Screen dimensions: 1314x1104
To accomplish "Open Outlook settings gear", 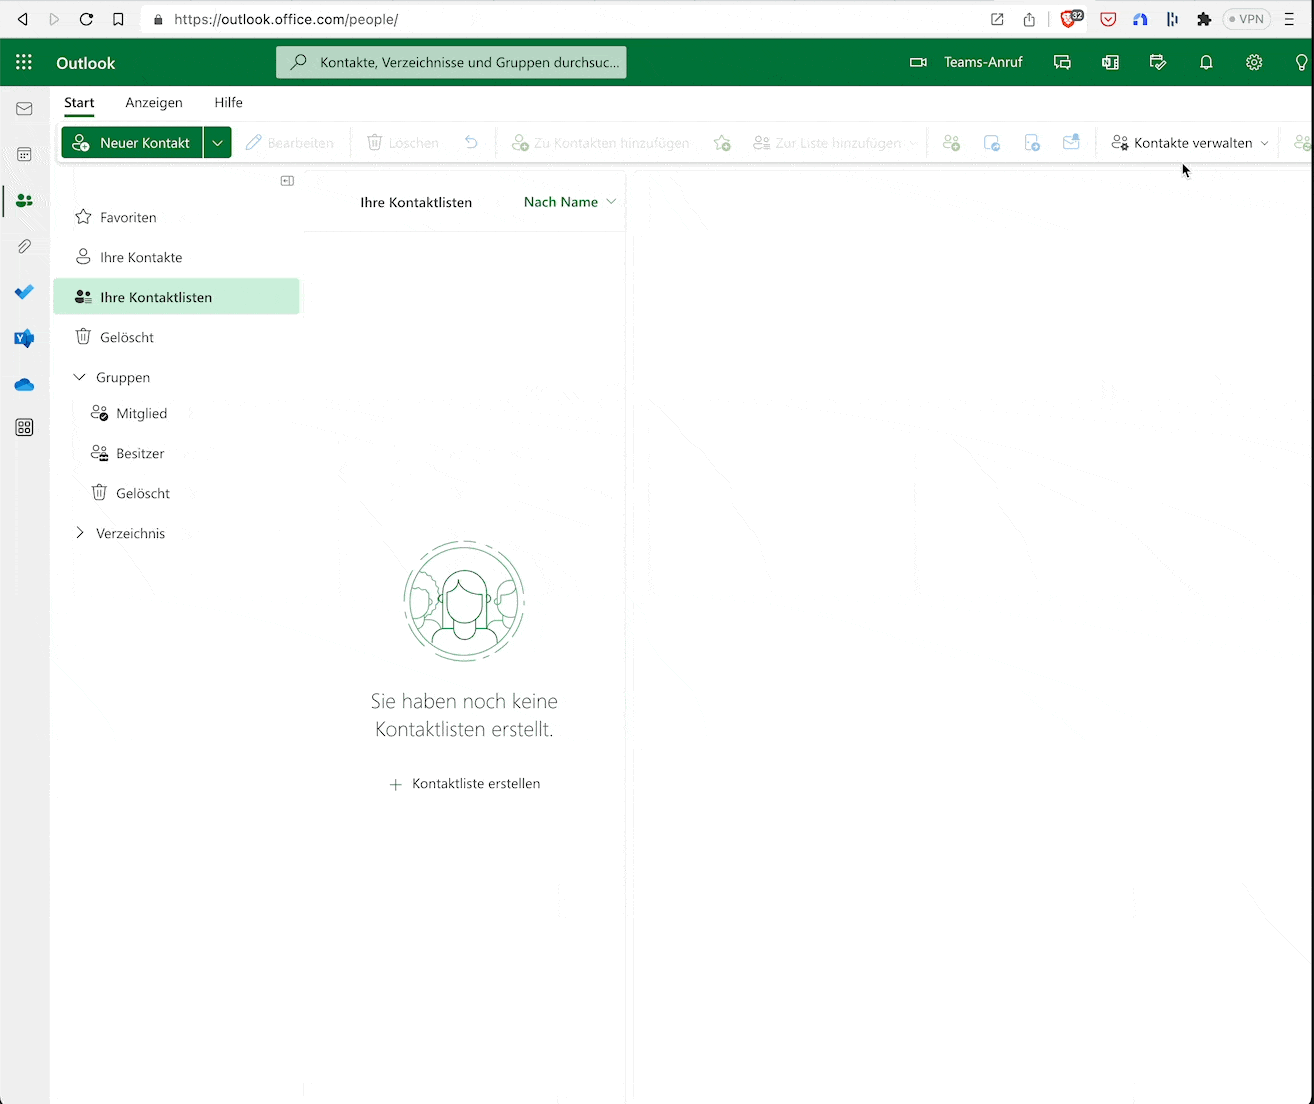I will [x=1254, y=63].
